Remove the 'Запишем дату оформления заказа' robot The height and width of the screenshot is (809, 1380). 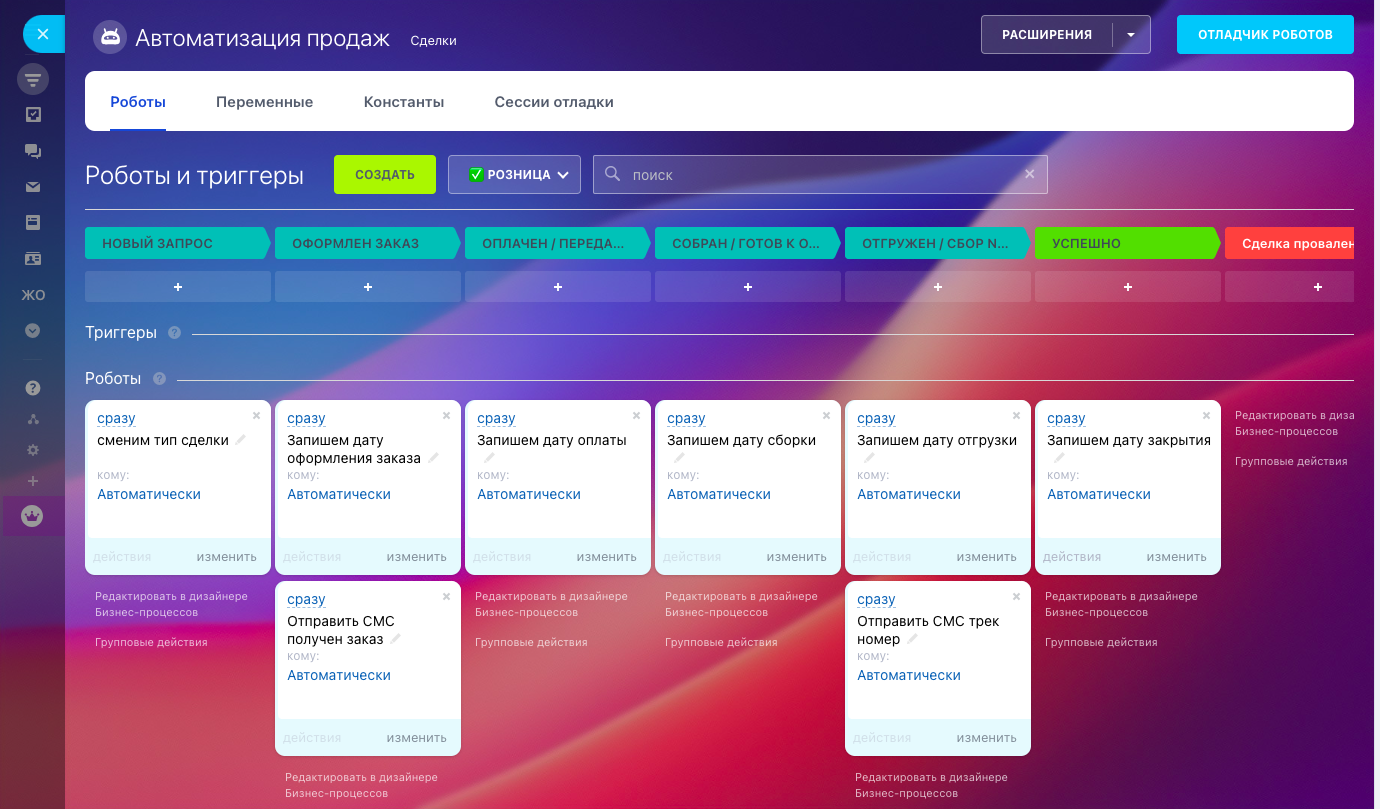tap(446, 415)
